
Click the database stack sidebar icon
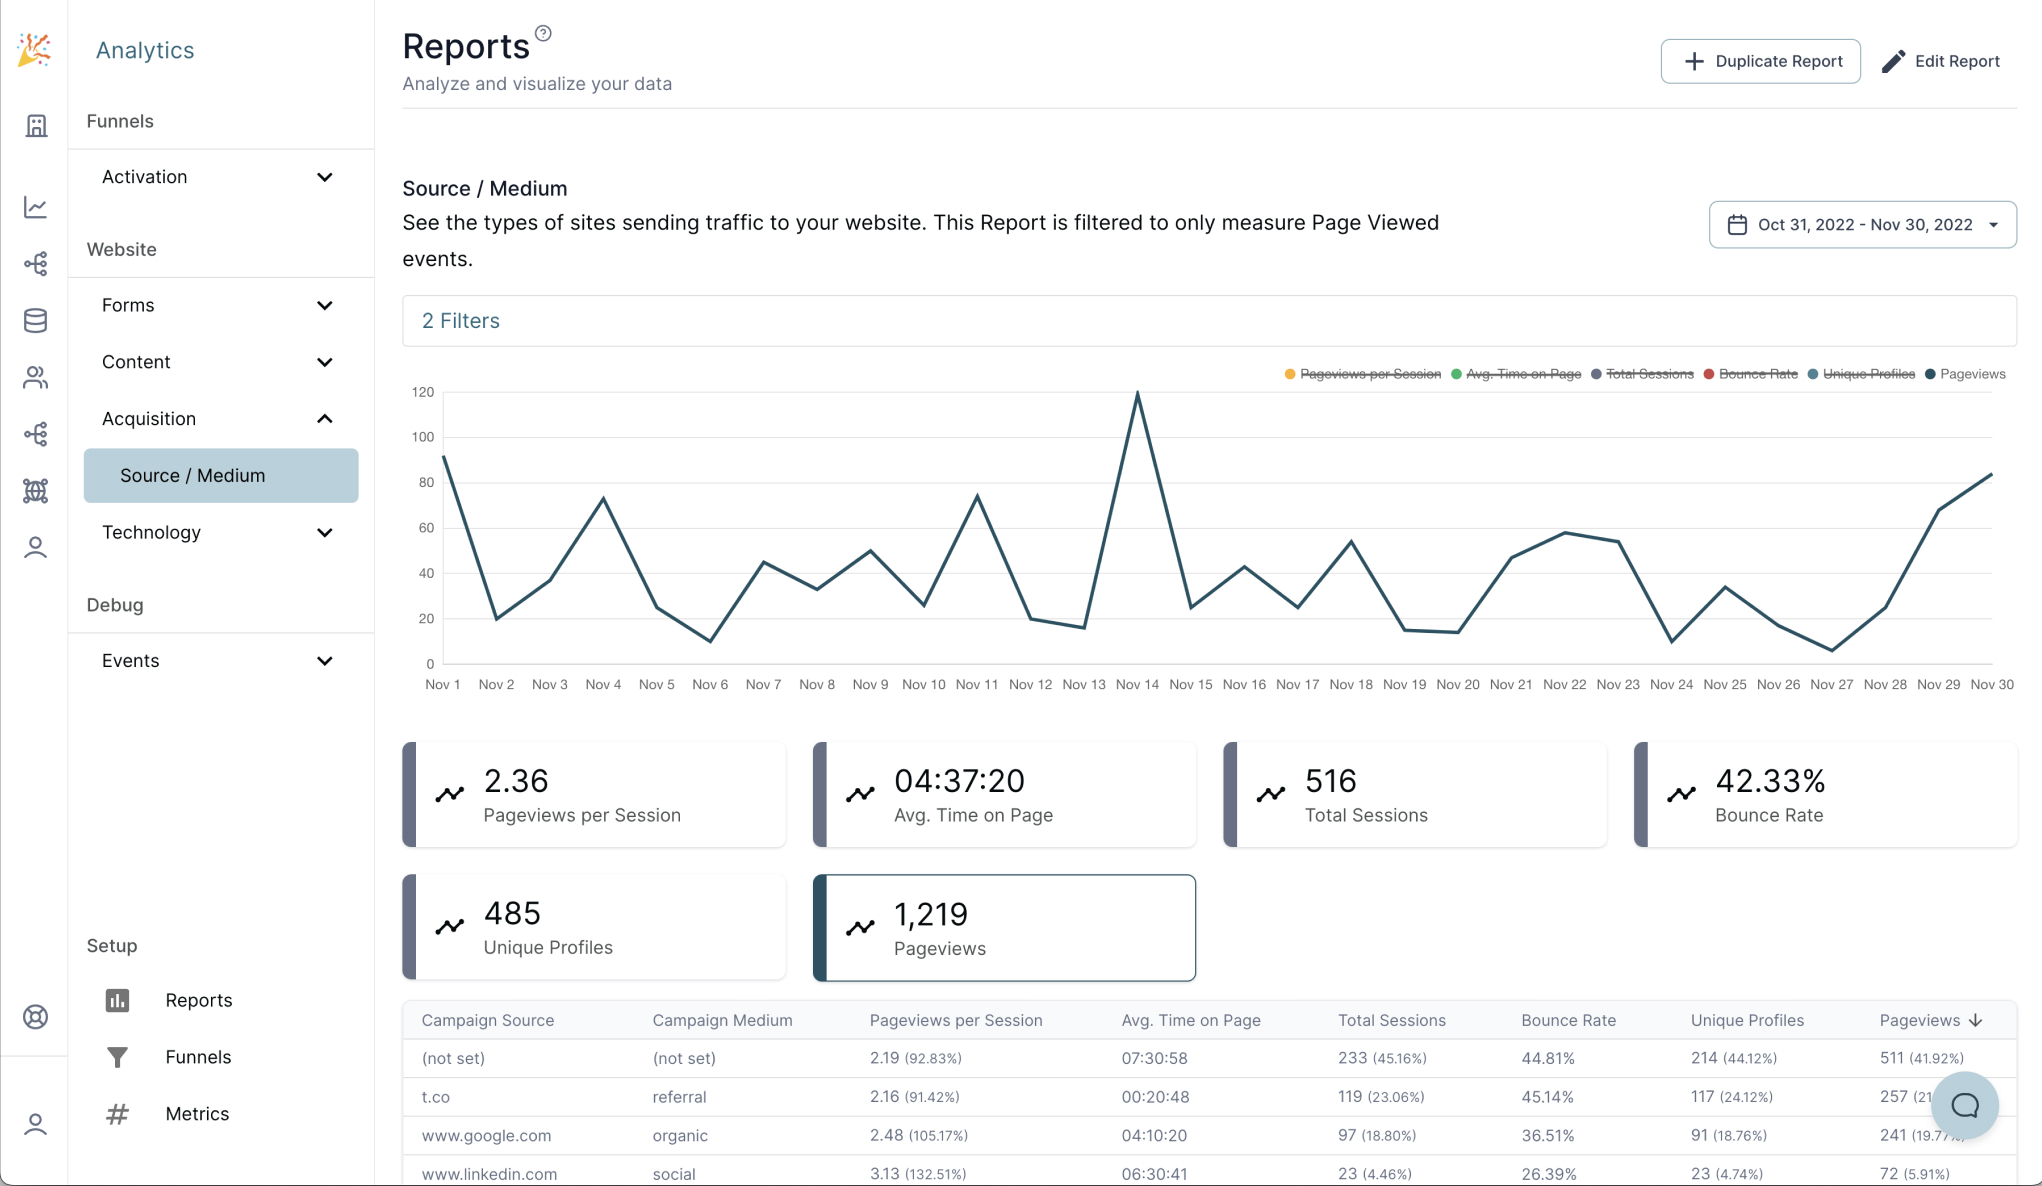(x=36, y=320)
